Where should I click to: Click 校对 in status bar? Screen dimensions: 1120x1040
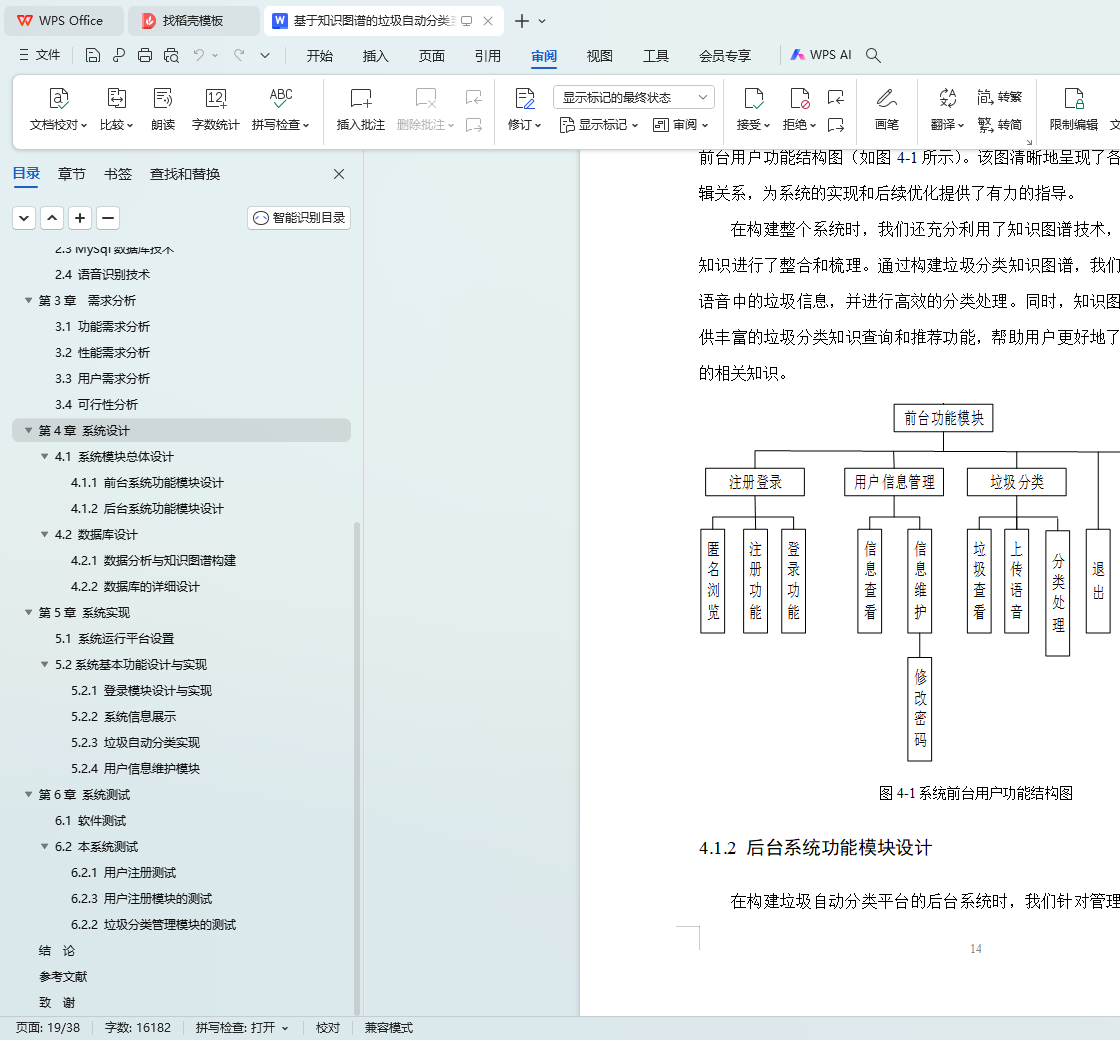(x=328, y=1028)
